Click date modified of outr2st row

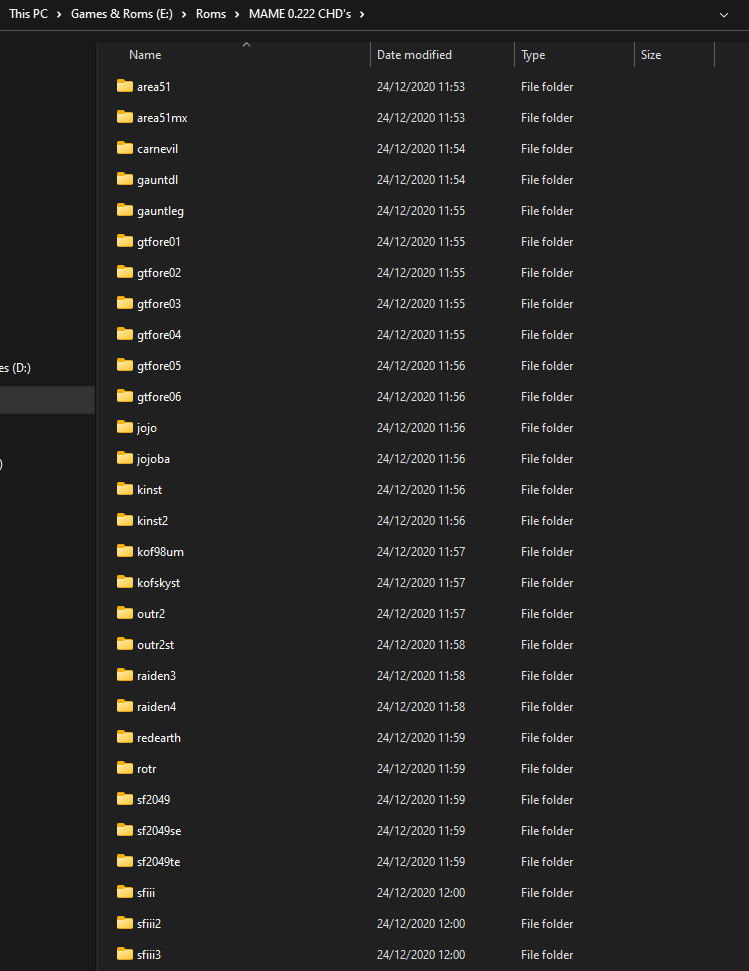(x=421, y=645)
